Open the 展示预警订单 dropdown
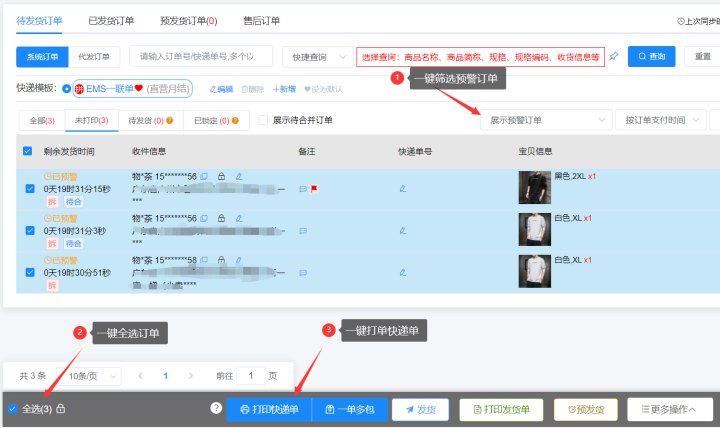 (546, 120)
